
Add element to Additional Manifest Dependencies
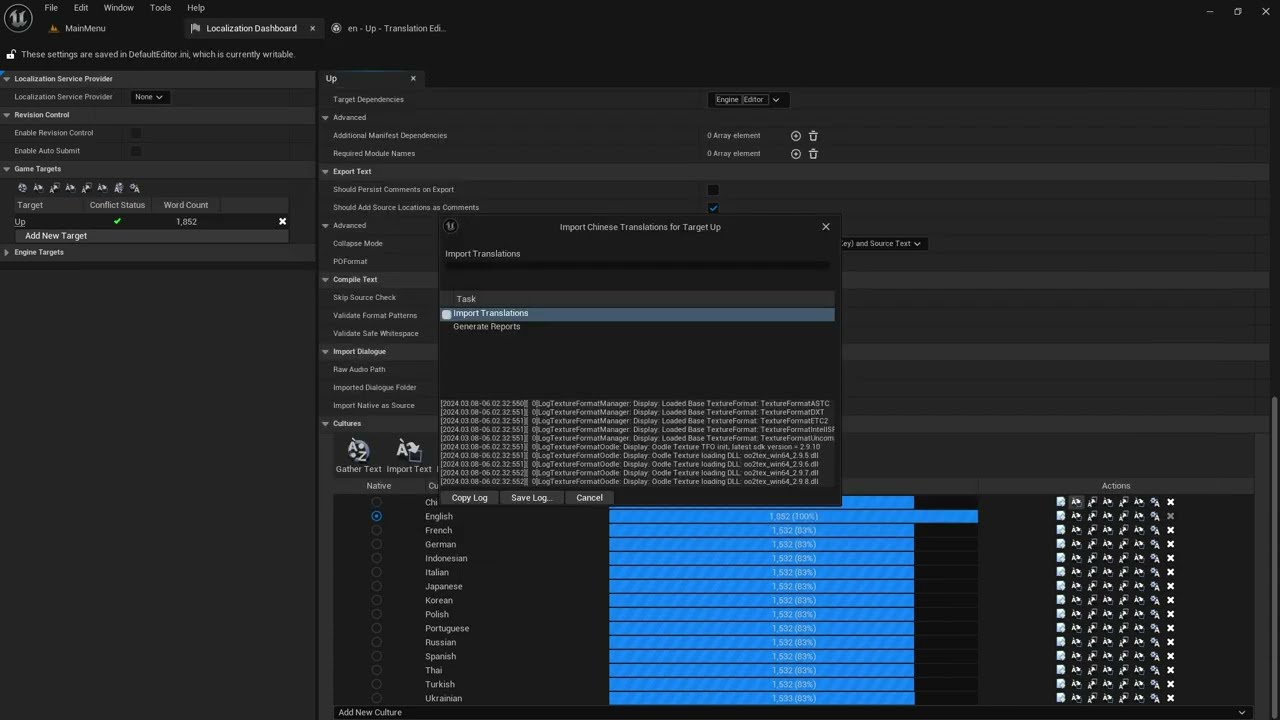(796, 136)
